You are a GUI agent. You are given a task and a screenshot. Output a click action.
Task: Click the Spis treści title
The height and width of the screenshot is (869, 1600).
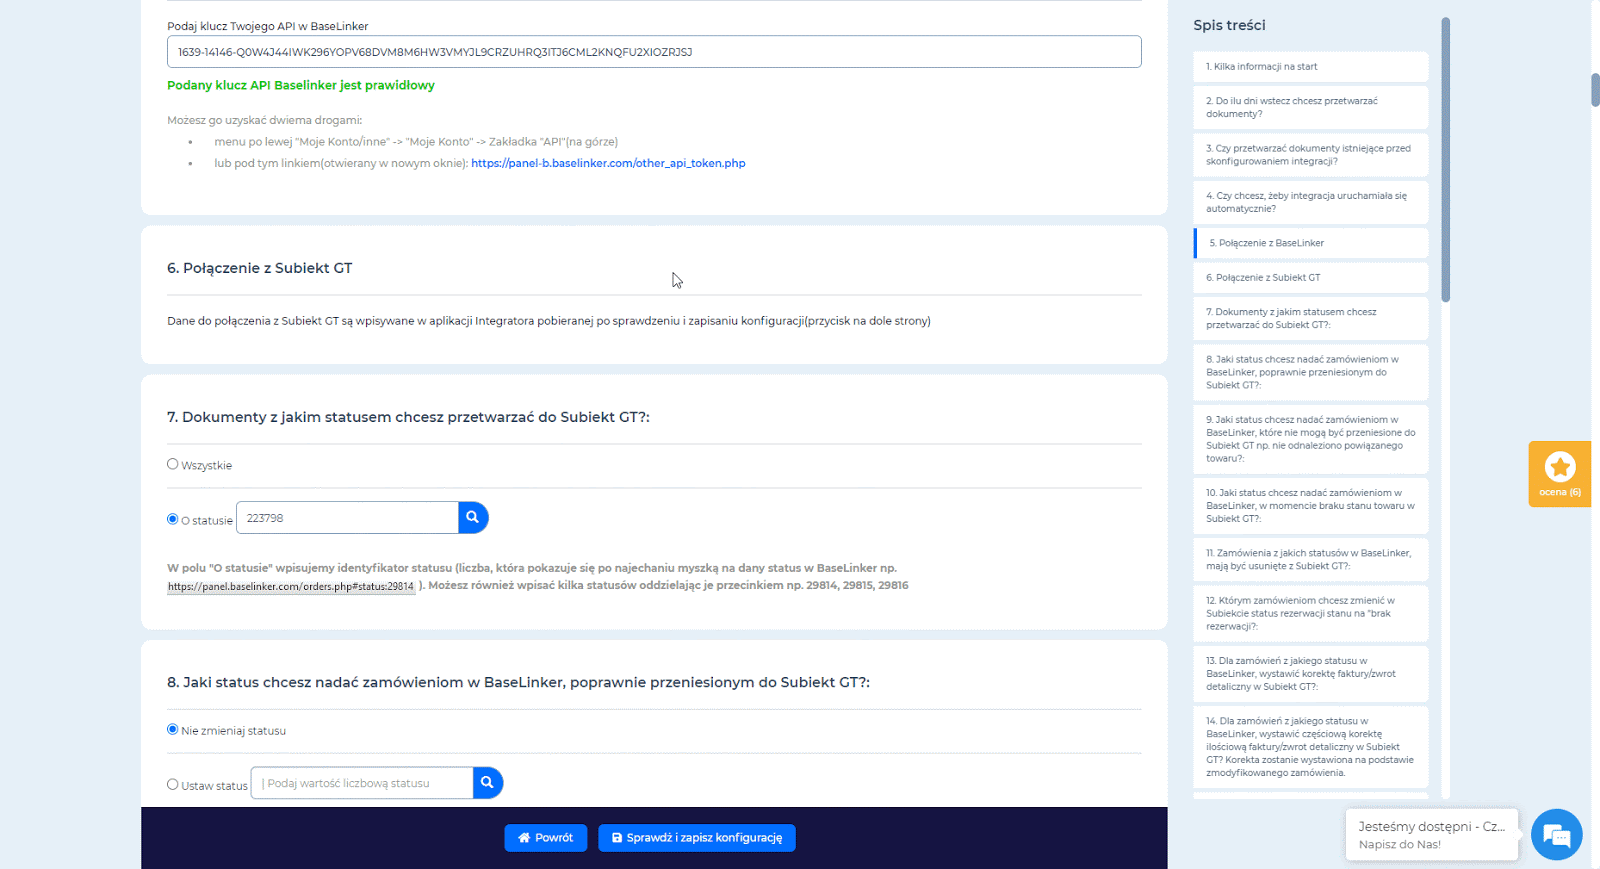tap(1229, 25)
